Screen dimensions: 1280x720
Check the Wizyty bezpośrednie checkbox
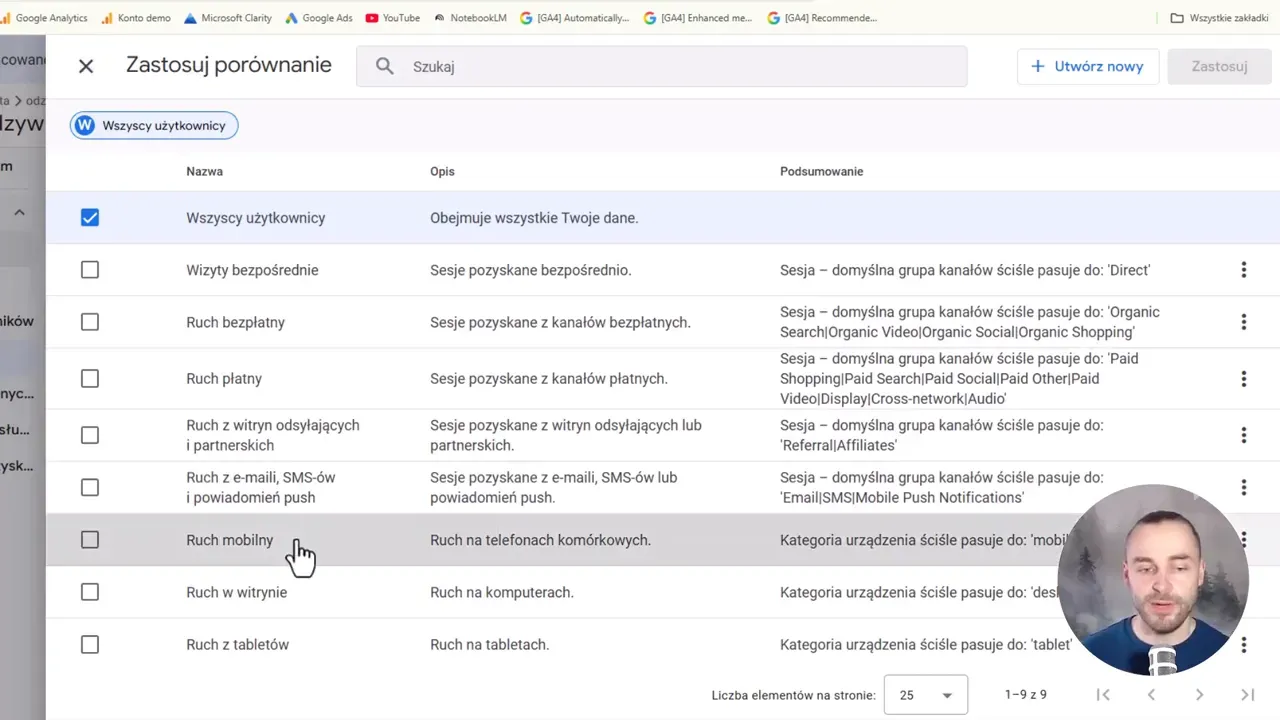pos(90,270)
